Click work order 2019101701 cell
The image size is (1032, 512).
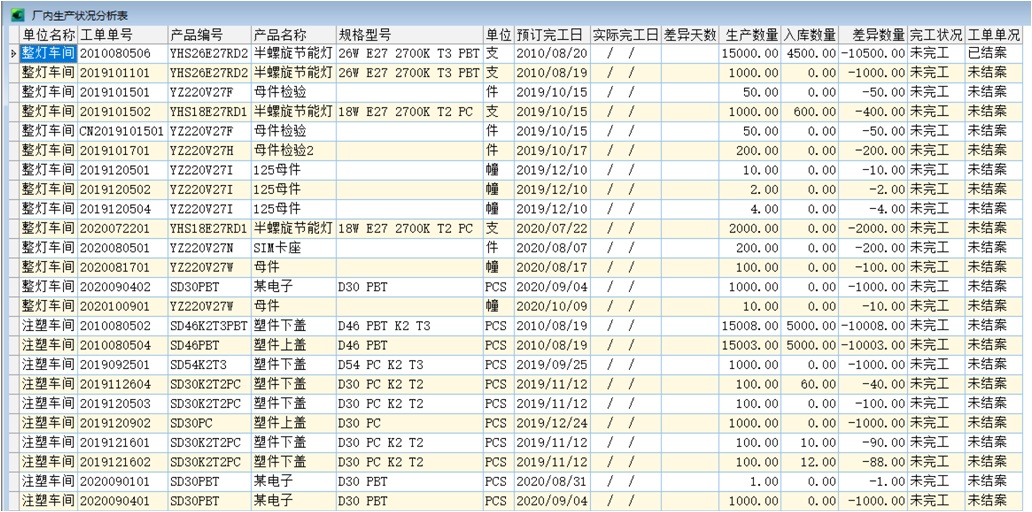pyautogui.click(x=123, y=151)
